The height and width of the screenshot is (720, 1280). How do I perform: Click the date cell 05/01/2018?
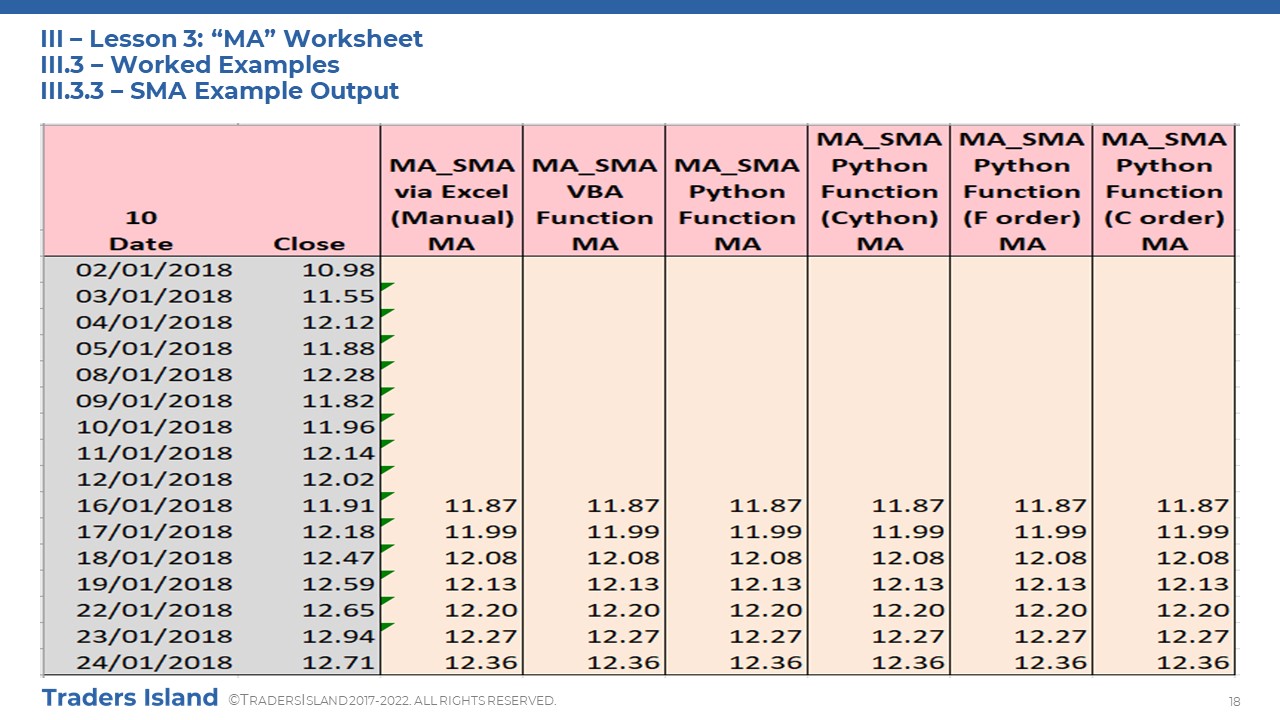tap(154, 348)
